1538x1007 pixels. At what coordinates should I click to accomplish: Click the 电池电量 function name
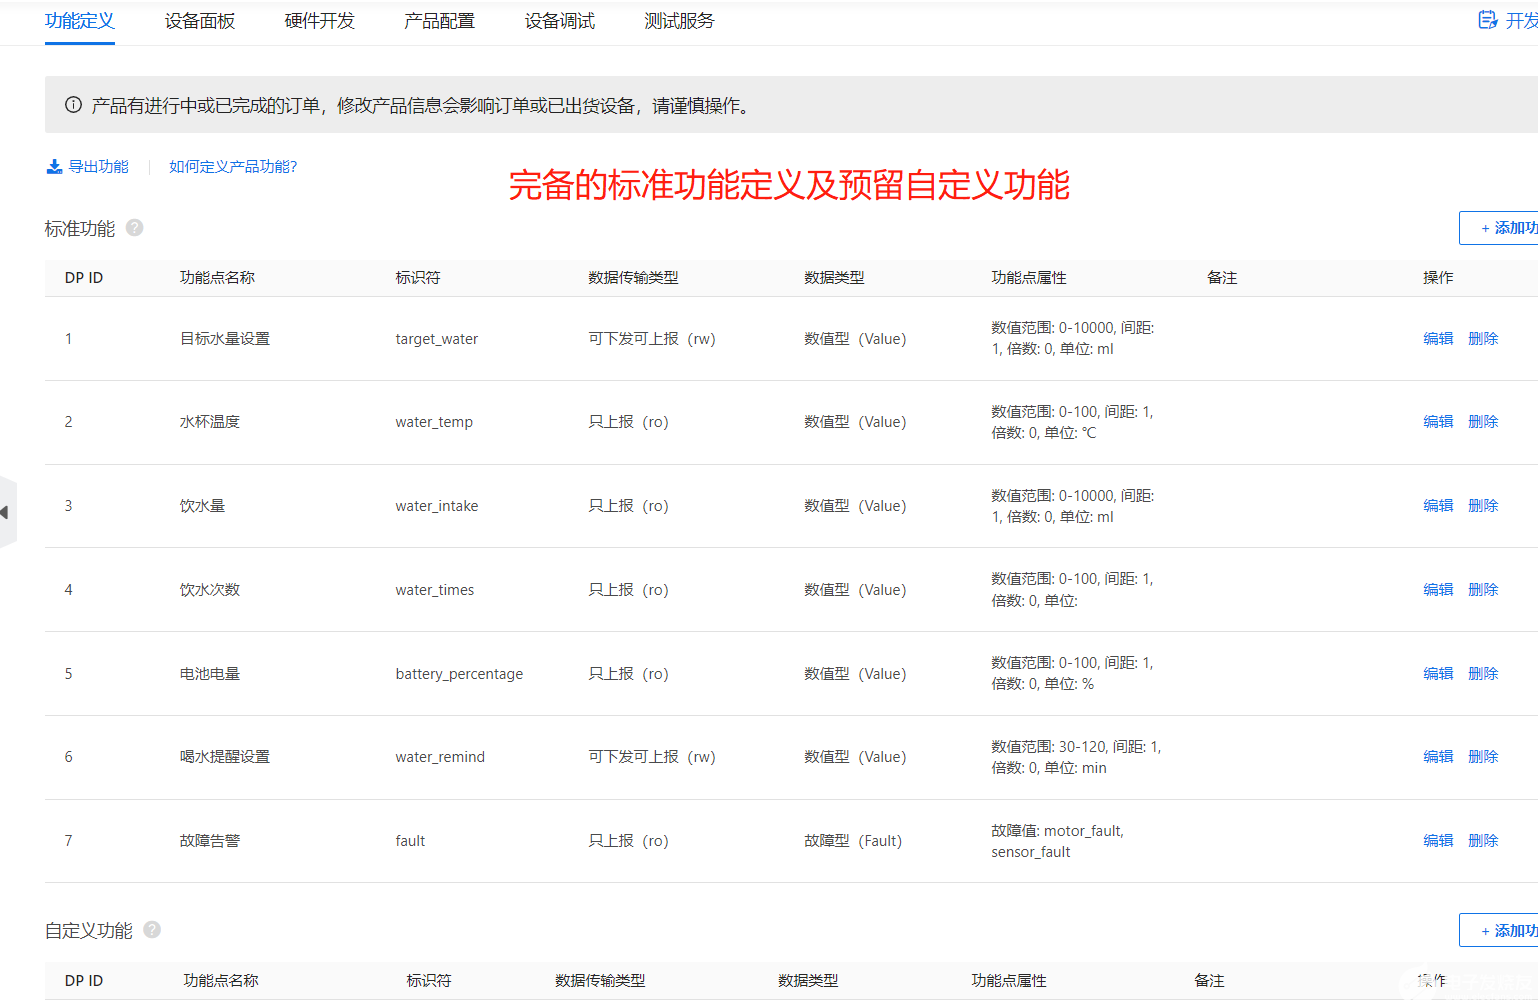pos(210,674)
